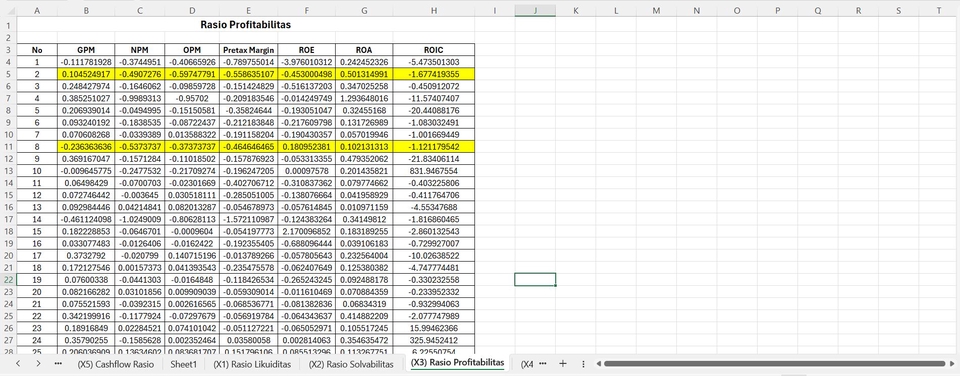Select cell with value 0.03580058
Screen dimensions: 960x376
pos(248,340)
